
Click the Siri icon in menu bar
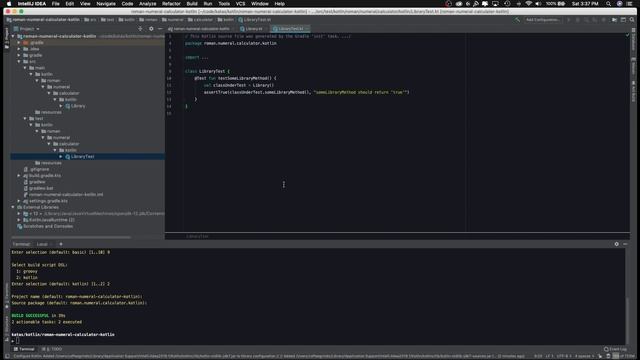coord(619,4)
